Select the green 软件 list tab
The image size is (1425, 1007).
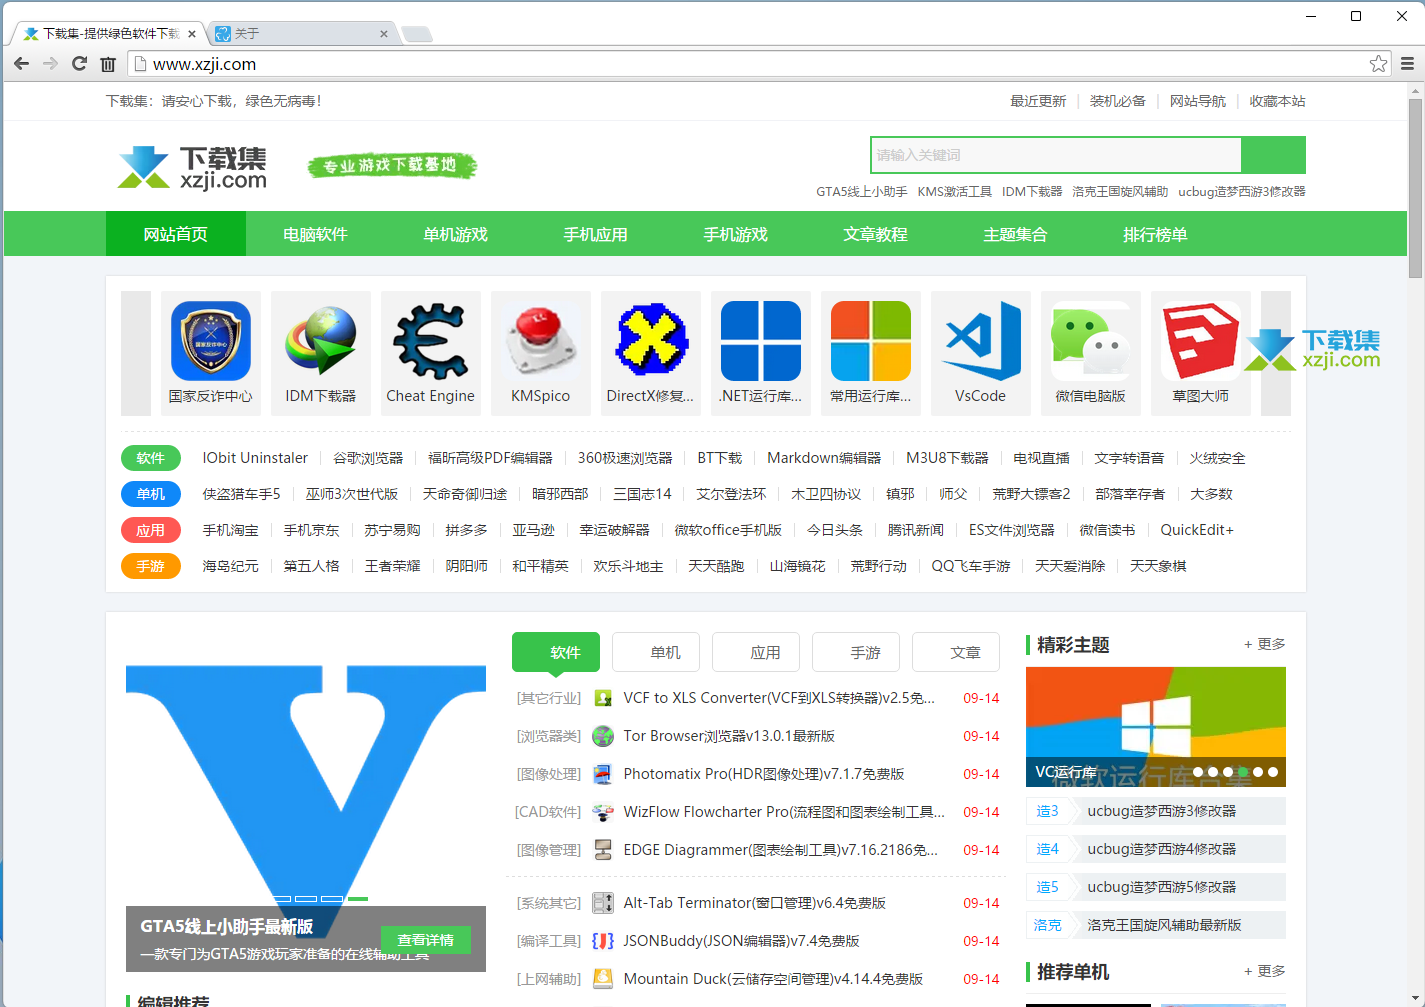pos(556,652)
